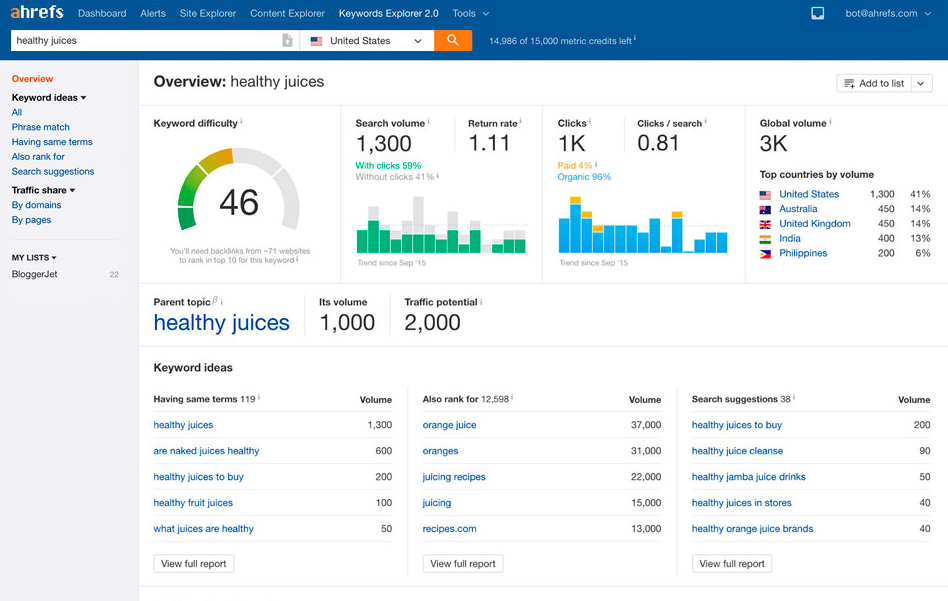Viewport: 948px width, 601px height.
Task: Click the Add to list button
Action: tap(874, 84)
